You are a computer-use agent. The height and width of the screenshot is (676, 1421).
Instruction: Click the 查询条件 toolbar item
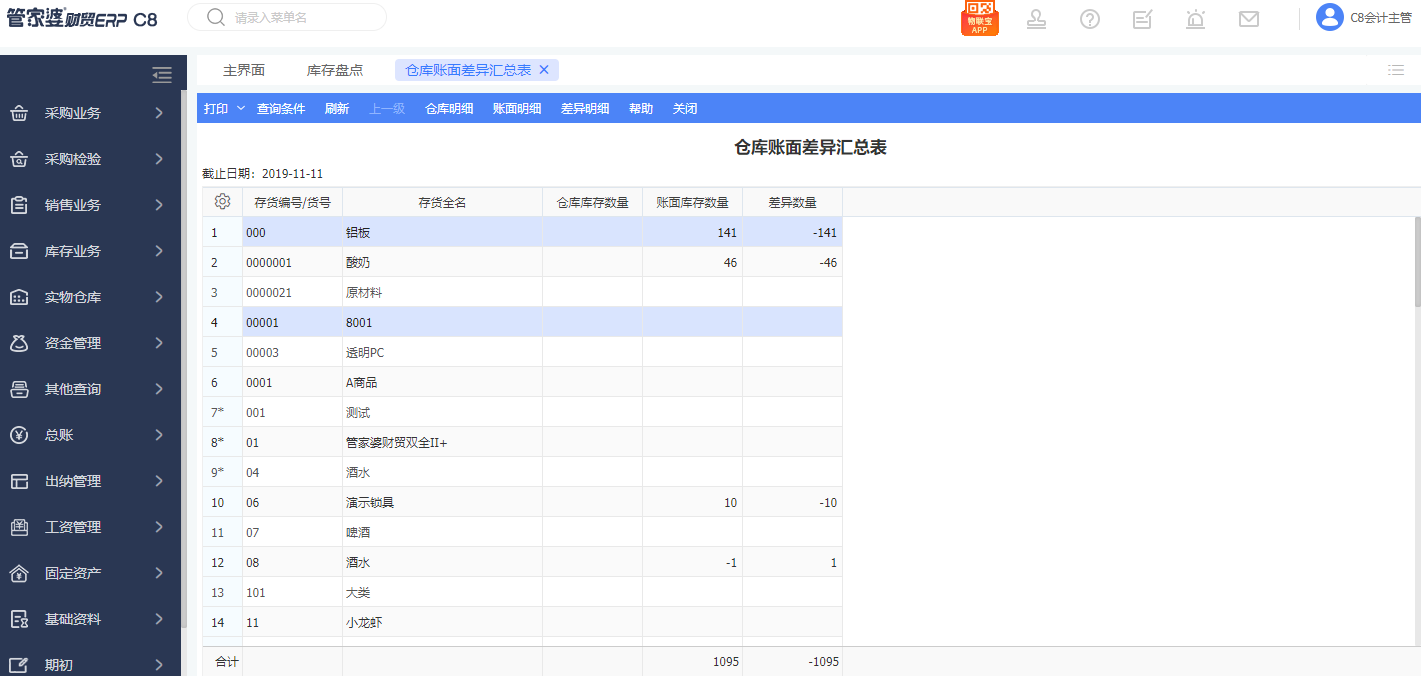[x=281, y=108]
